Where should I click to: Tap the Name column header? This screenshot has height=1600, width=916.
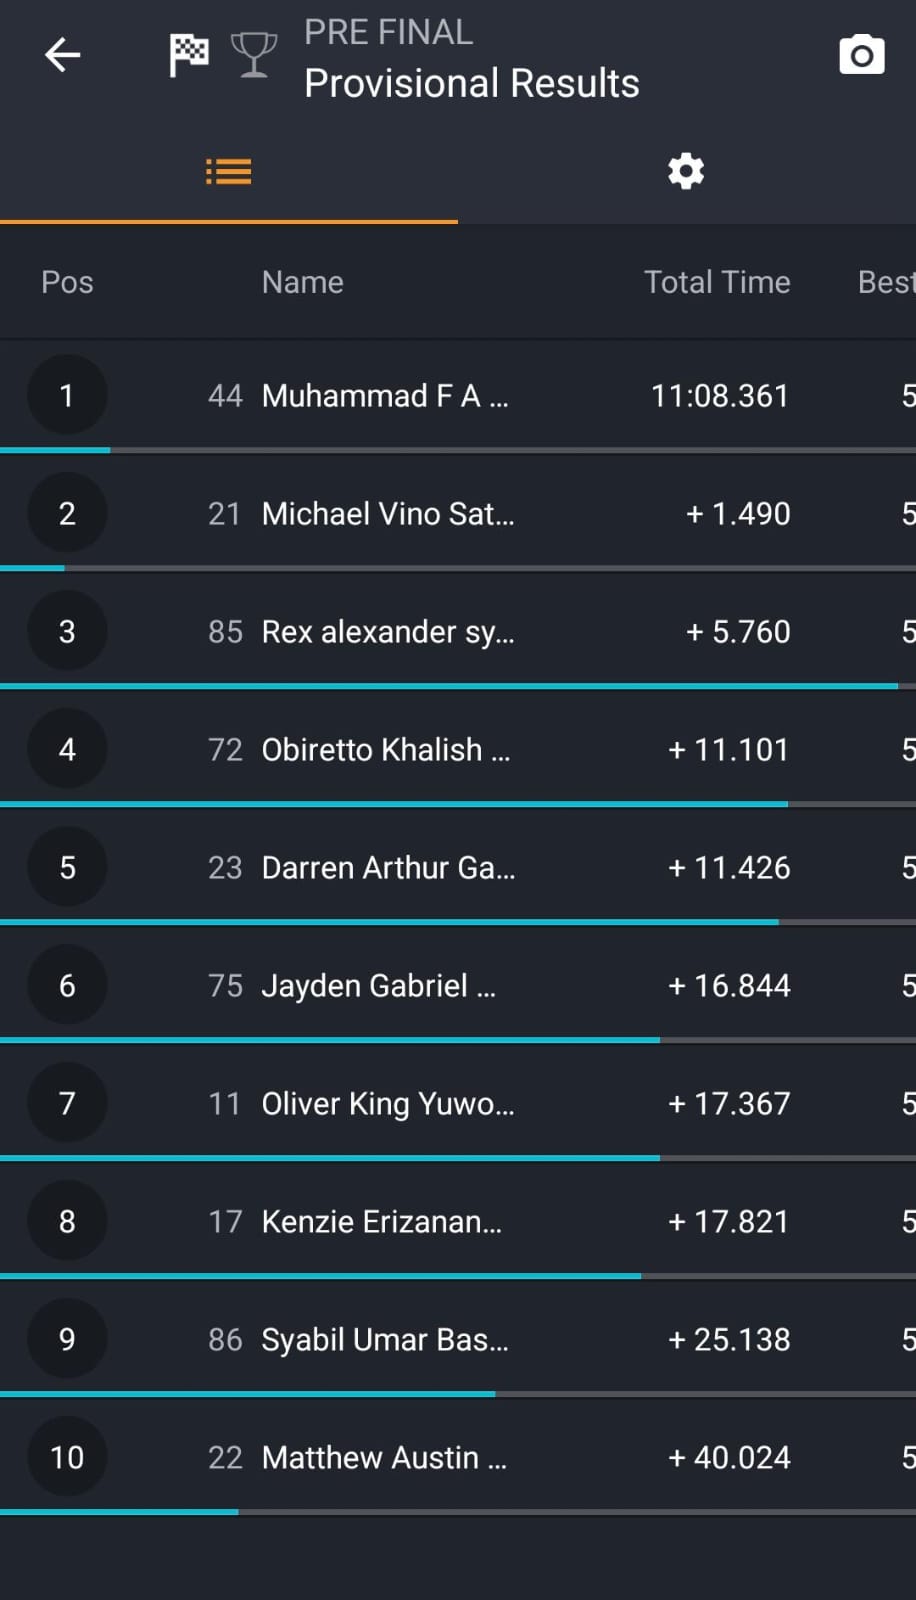pyautogui.click(x=302, y=282)
